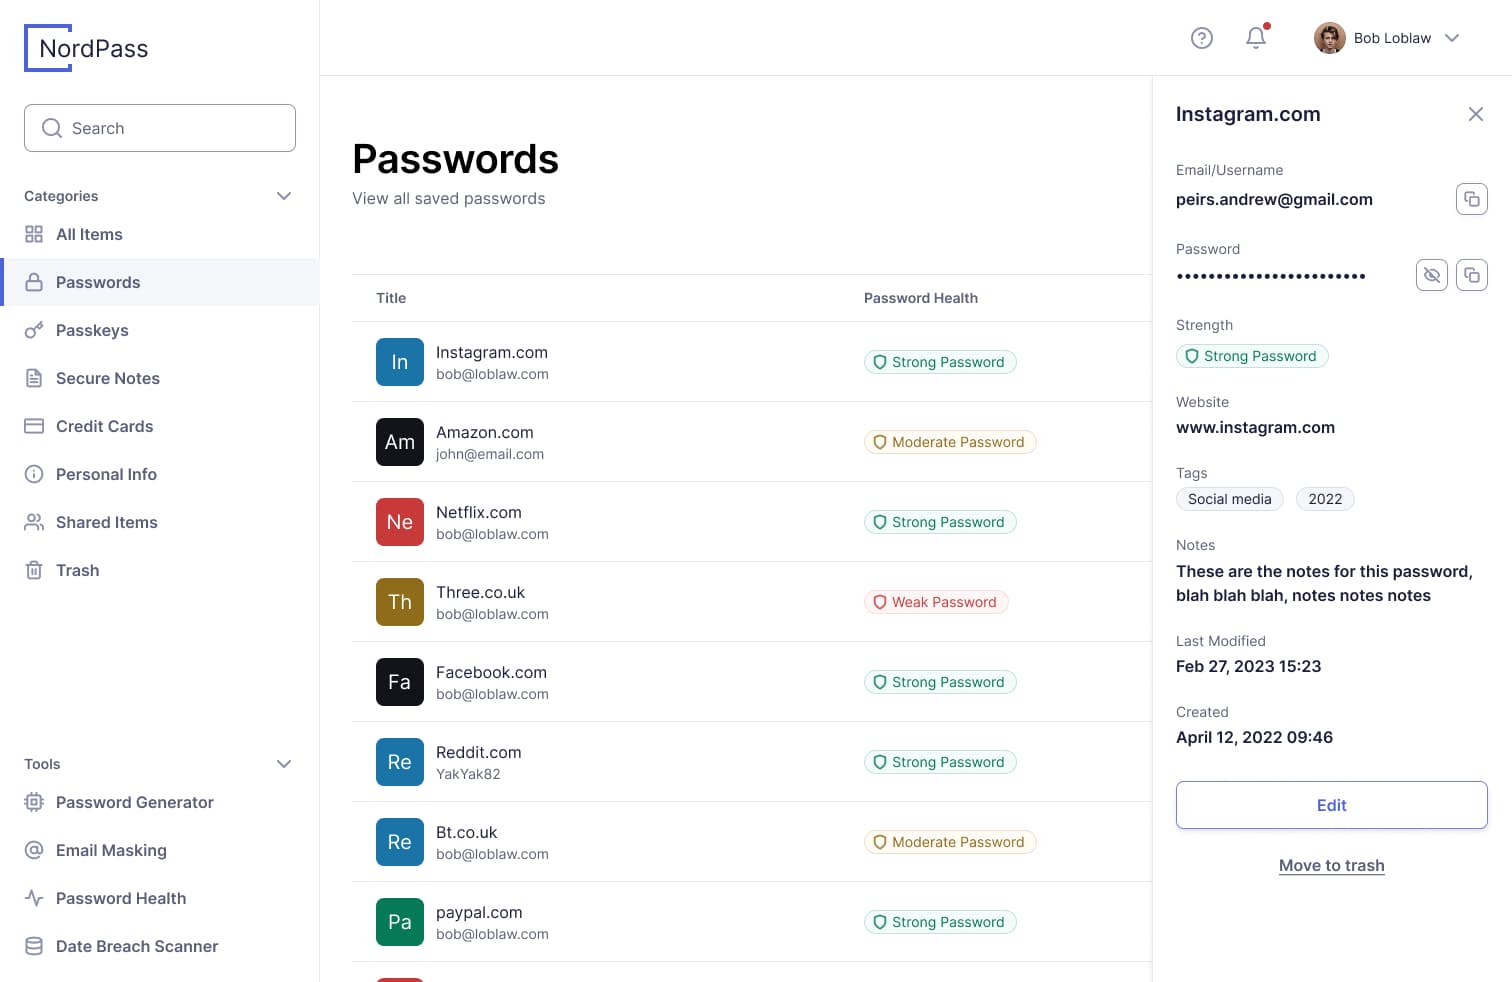Image resolution: width=1512 pixels, height=982 pixels.
Task: Click the Amazon.com 'Am' tile
Action: pyautogui.click(x=400, y=442)
